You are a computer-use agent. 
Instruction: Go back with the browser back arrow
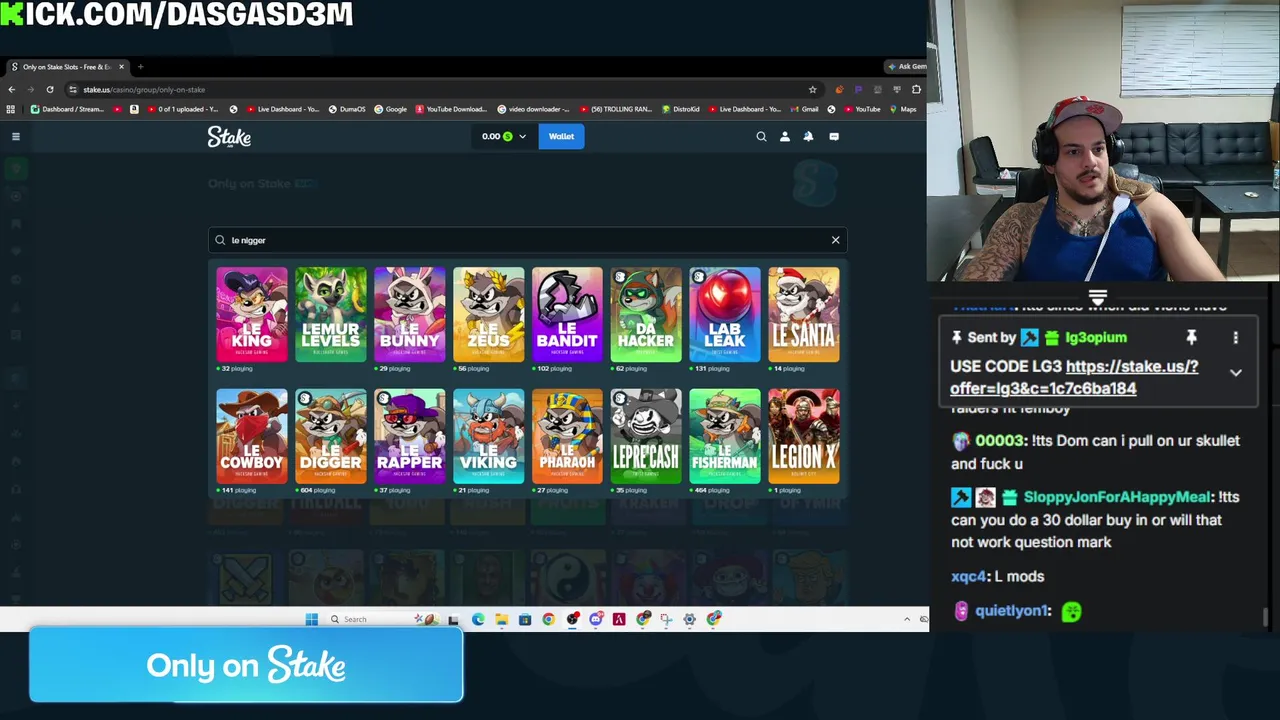tap(12, 89)
